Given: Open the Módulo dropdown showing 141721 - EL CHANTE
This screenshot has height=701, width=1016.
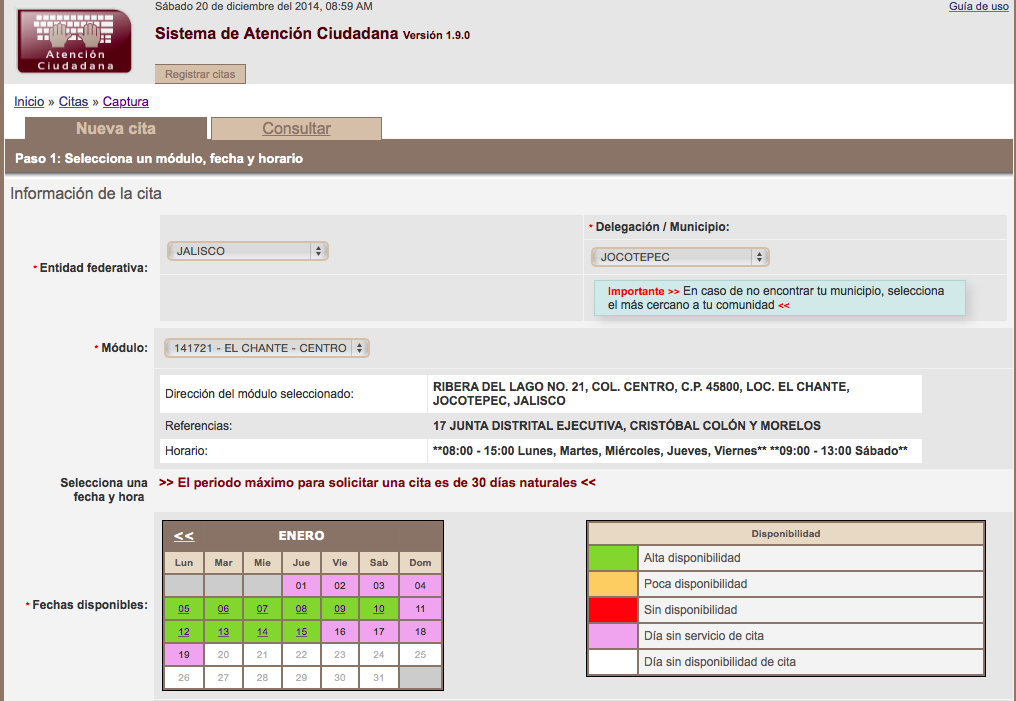Looking at the screenshot, I should tap(264, 347).
